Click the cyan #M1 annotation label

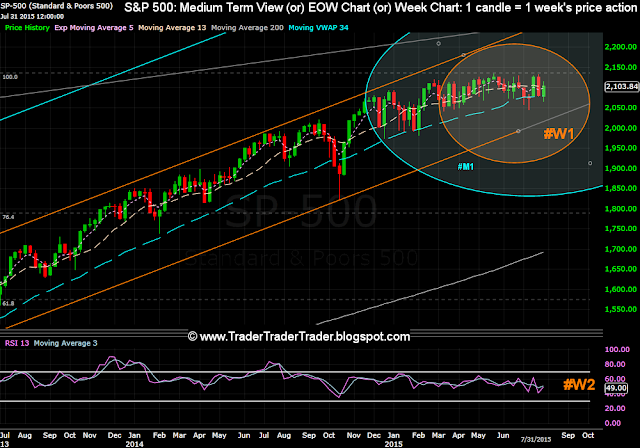pyautogui.click(x=465, y=166)
